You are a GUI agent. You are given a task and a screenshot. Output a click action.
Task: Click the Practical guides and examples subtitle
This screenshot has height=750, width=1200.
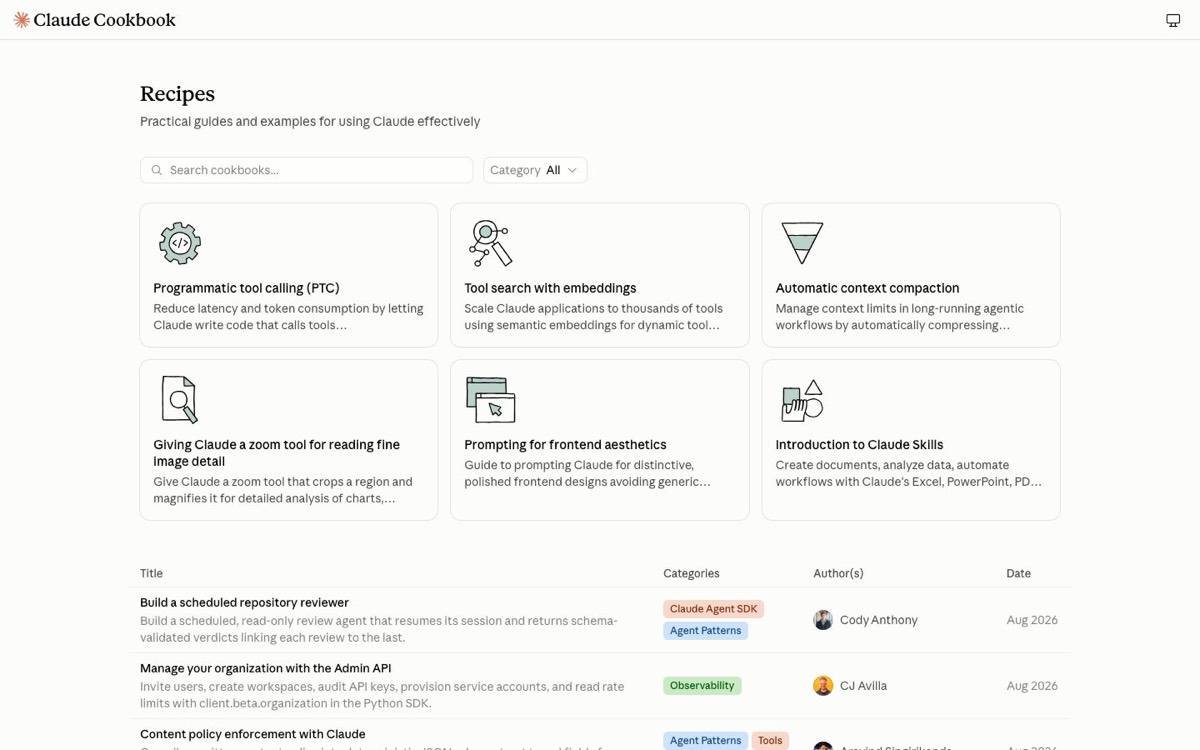point(310,122)
